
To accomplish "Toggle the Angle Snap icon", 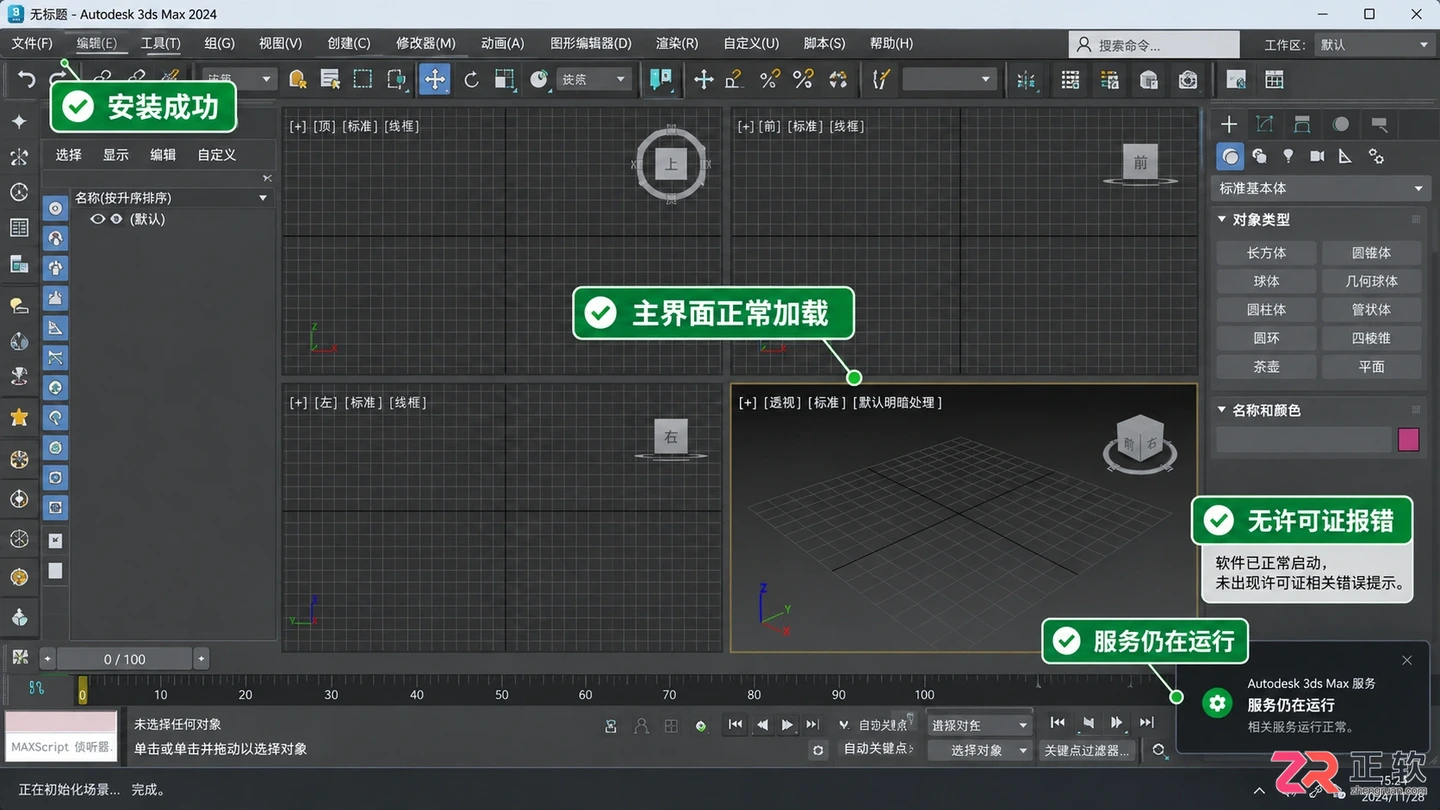I will (734, 79).
